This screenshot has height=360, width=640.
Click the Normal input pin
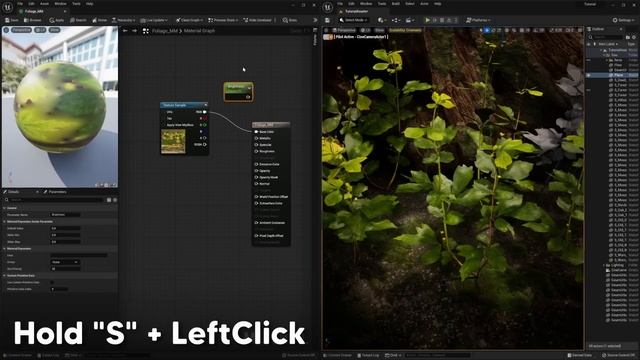point(256,184)
